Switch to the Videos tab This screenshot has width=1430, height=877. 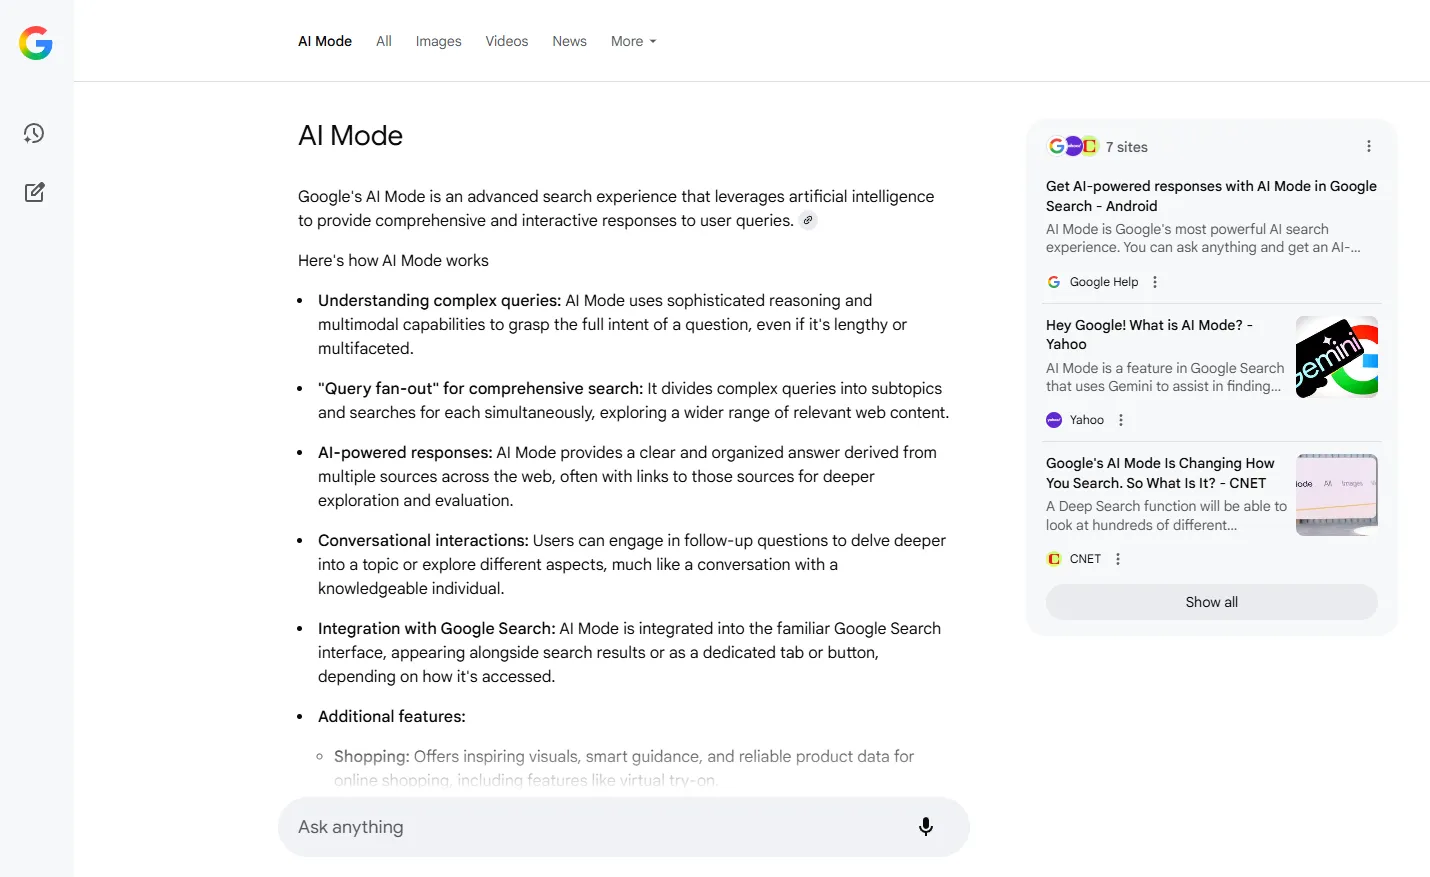click(507, 41)
